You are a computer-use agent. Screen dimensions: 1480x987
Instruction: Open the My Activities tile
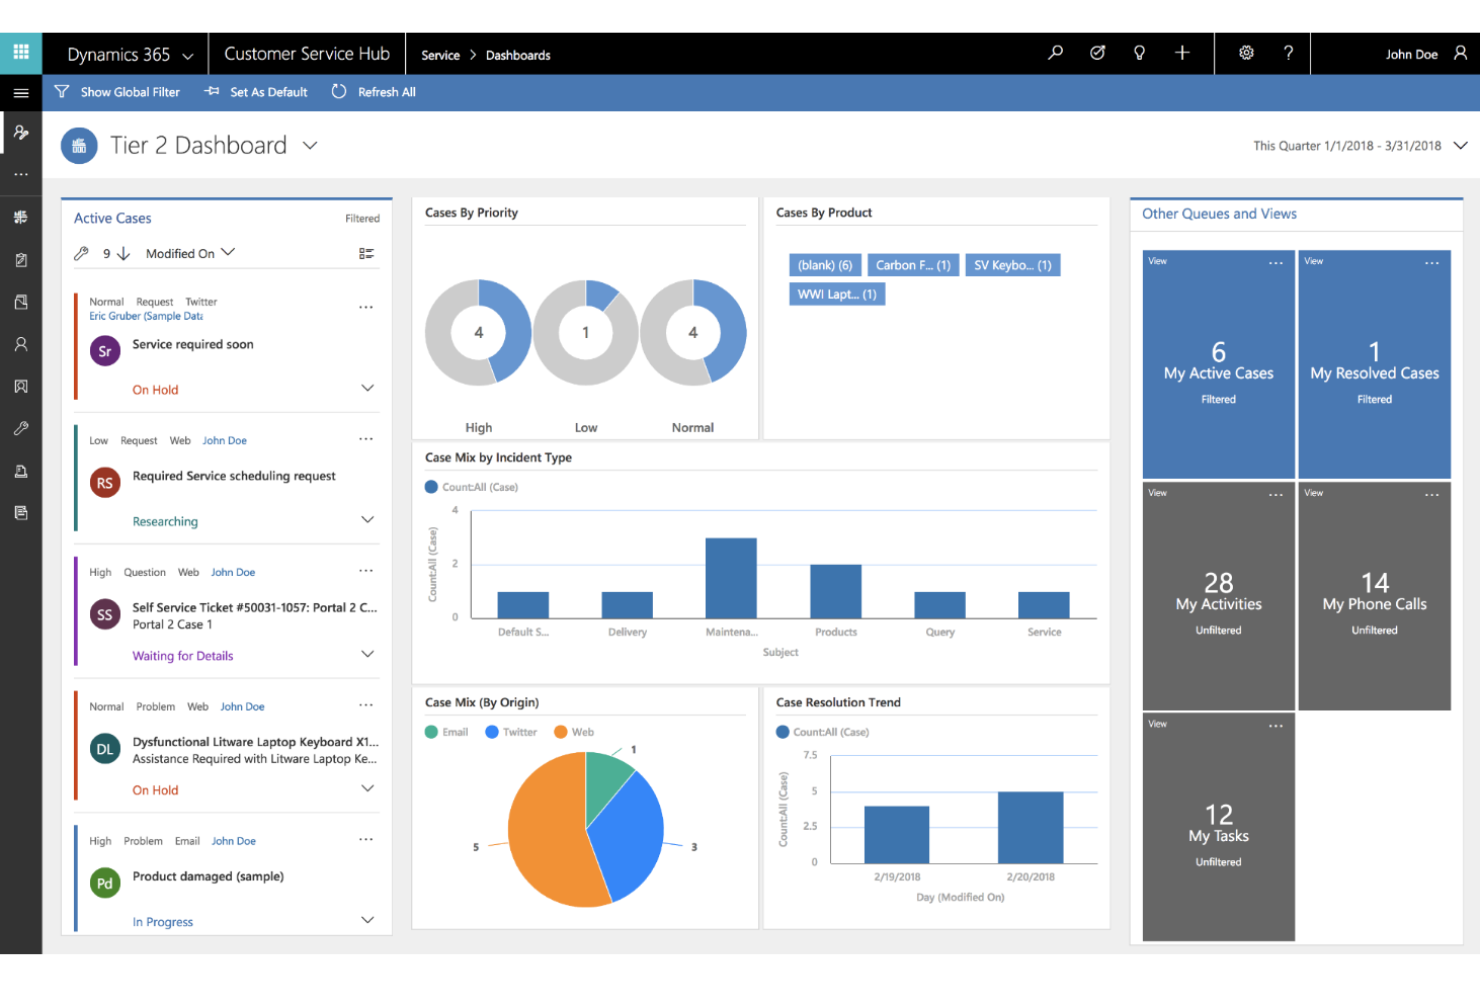tap(1218, 596)
